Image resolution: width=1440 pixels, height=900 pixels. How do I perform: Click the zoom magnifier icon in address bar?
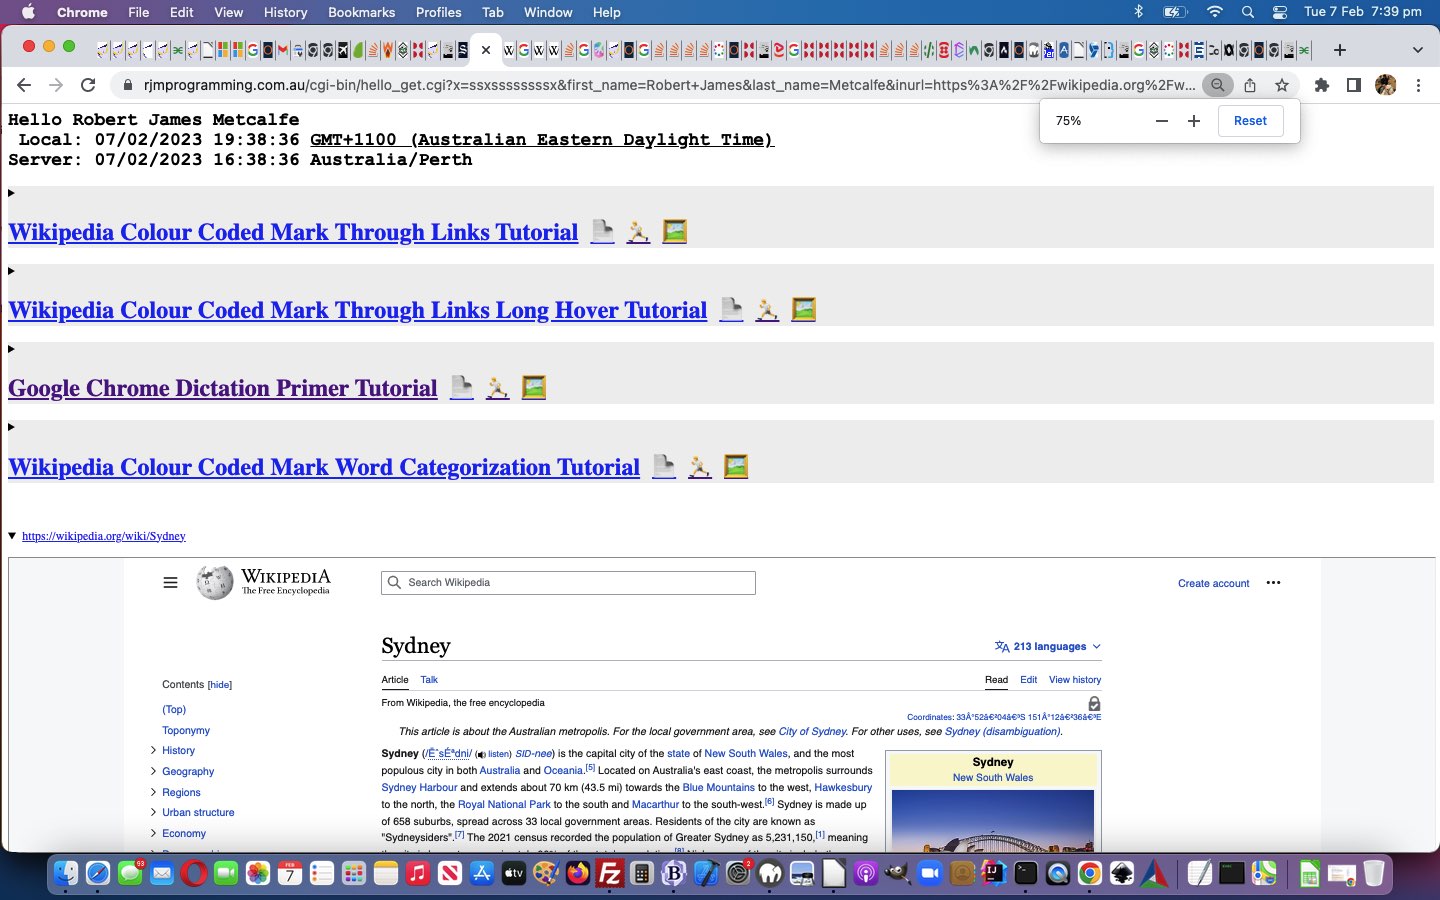(x=1217, y=85)
